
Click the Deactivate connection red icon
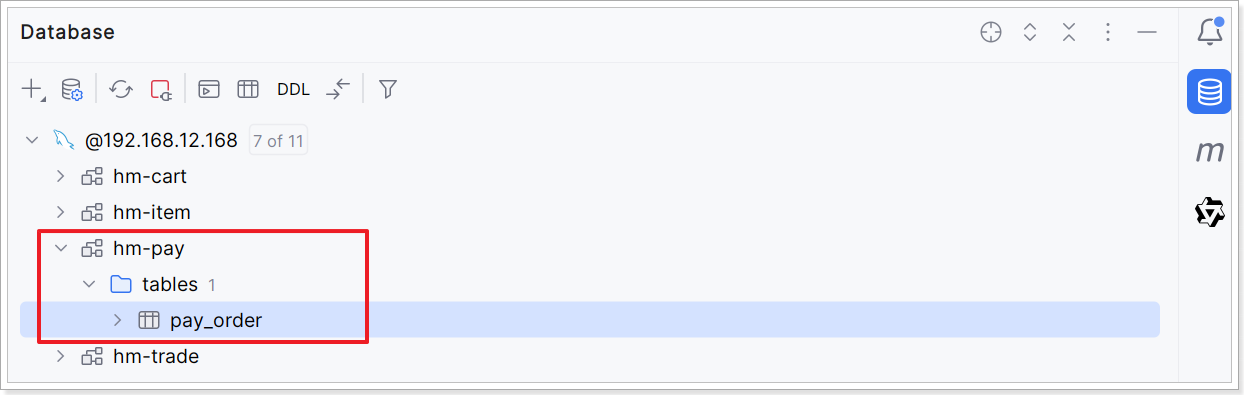(161, 89)
